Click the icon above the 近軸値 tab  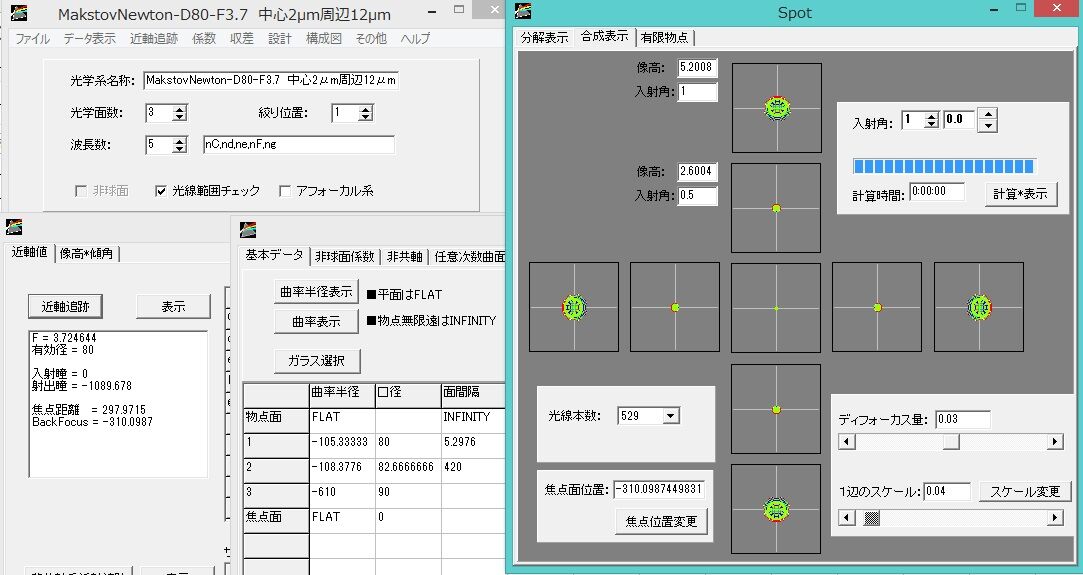tap(14, 226)
